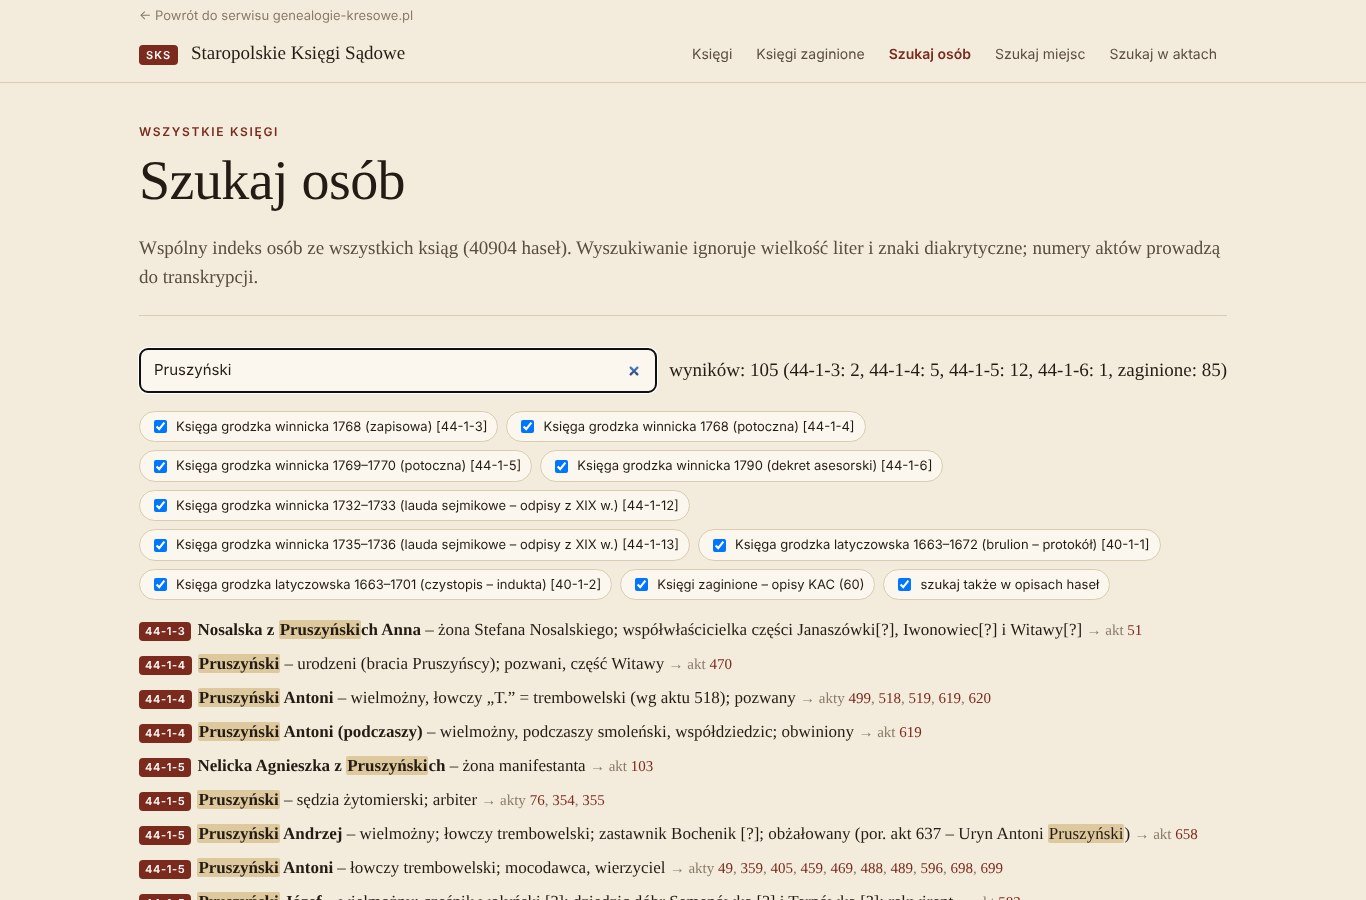Go to Księgi zaginione section

(x=810, y=54)
